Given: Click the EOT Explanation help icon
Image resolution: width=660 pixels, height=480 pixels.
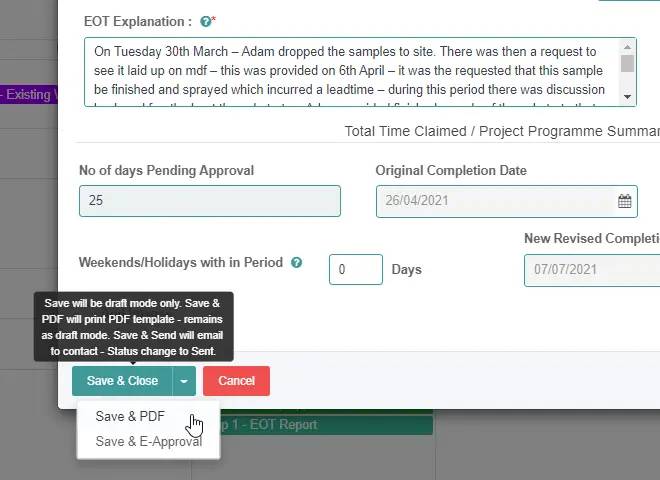Looking at the screenshot, I should 205,21.
